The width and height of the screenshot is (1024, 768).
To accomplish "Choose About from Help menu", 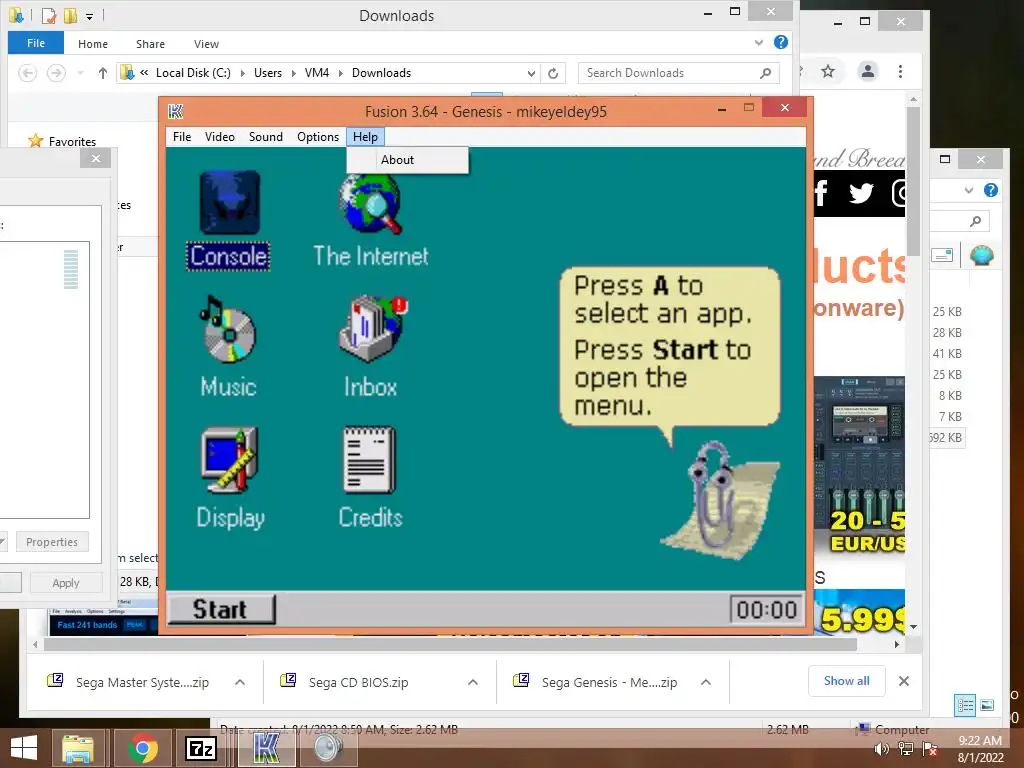I will 408,160.
